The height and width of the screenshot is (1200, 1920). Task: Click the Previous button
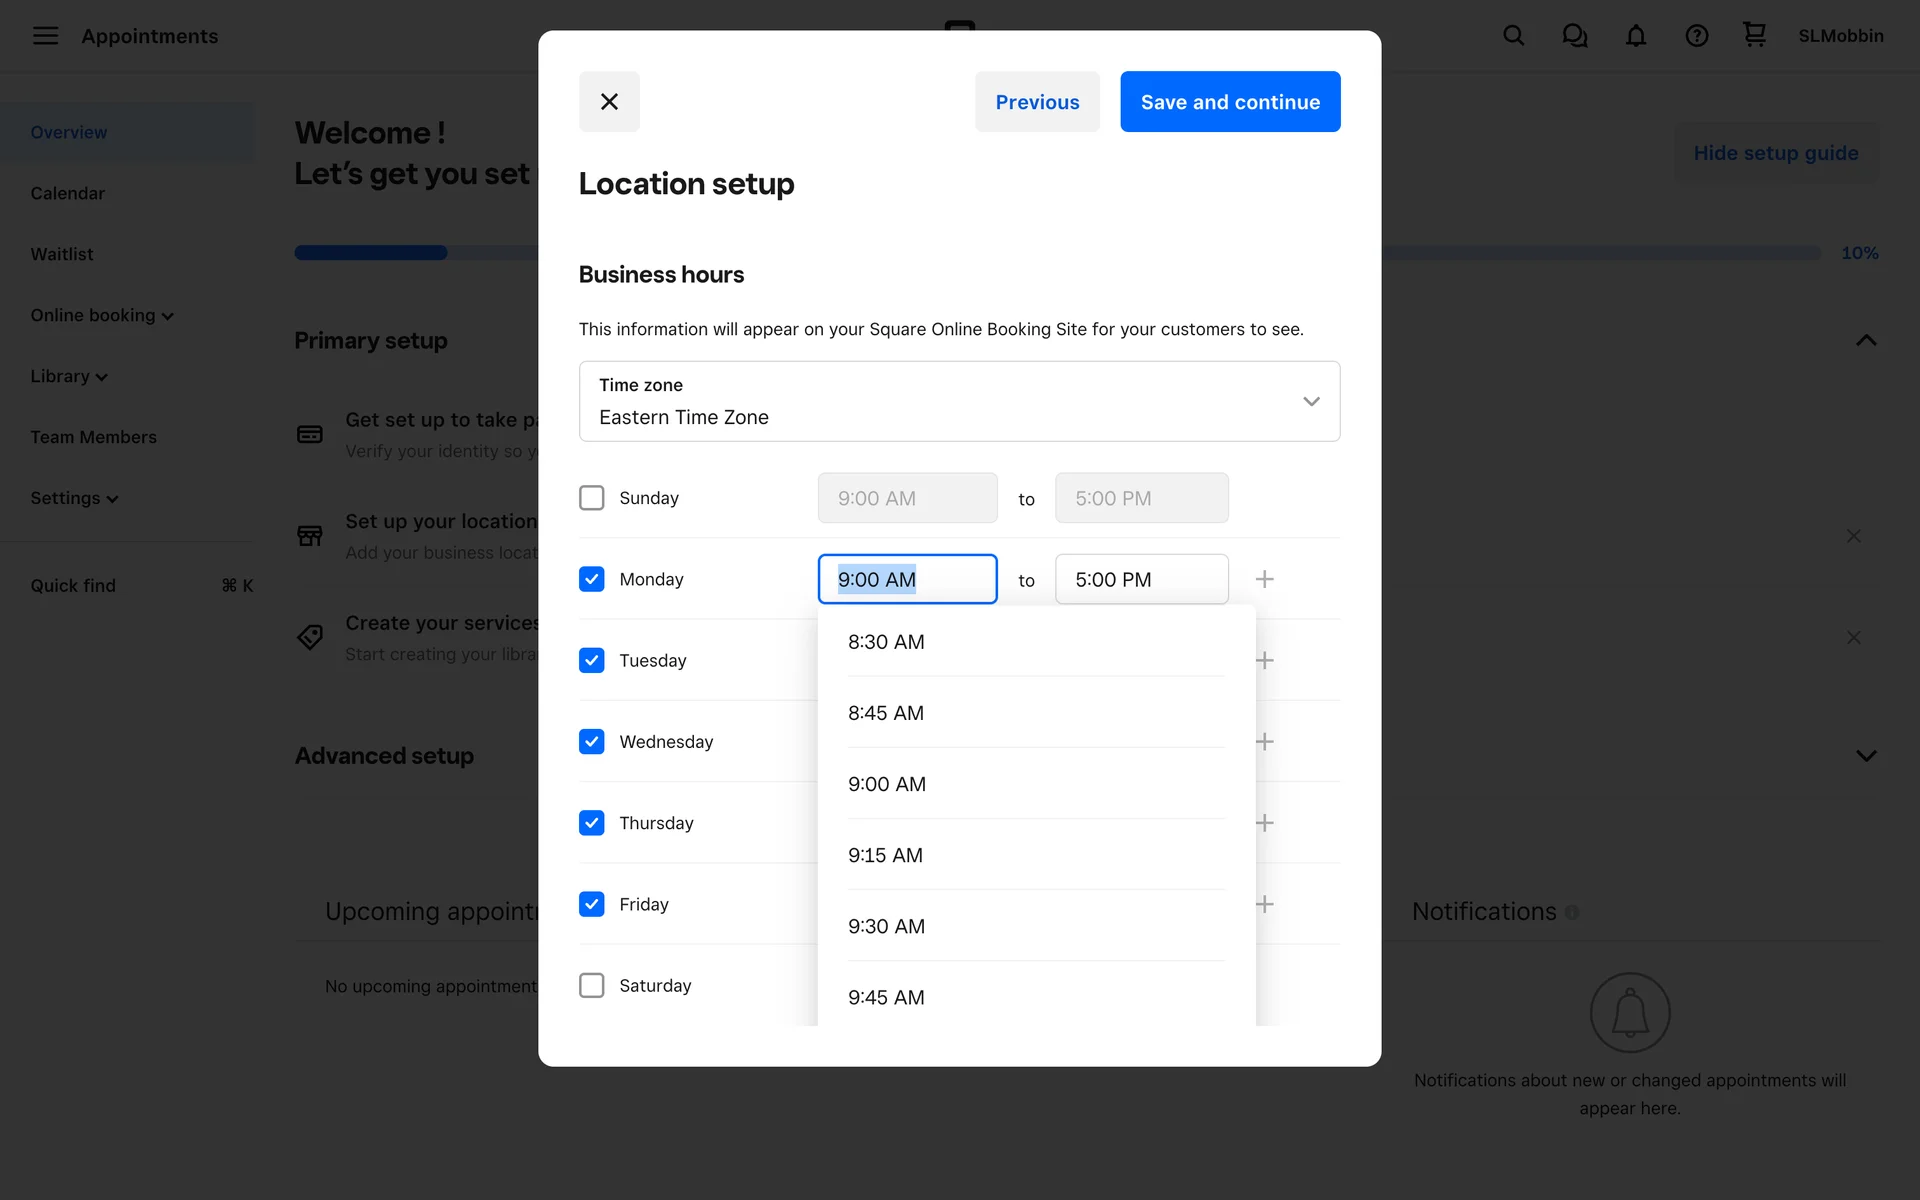(1037, 101)
